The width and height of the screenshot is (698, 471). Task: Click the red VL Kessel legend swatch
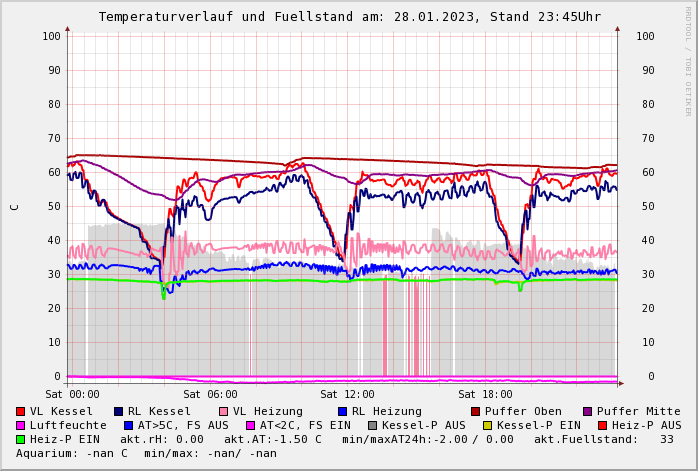coord(21,411)
